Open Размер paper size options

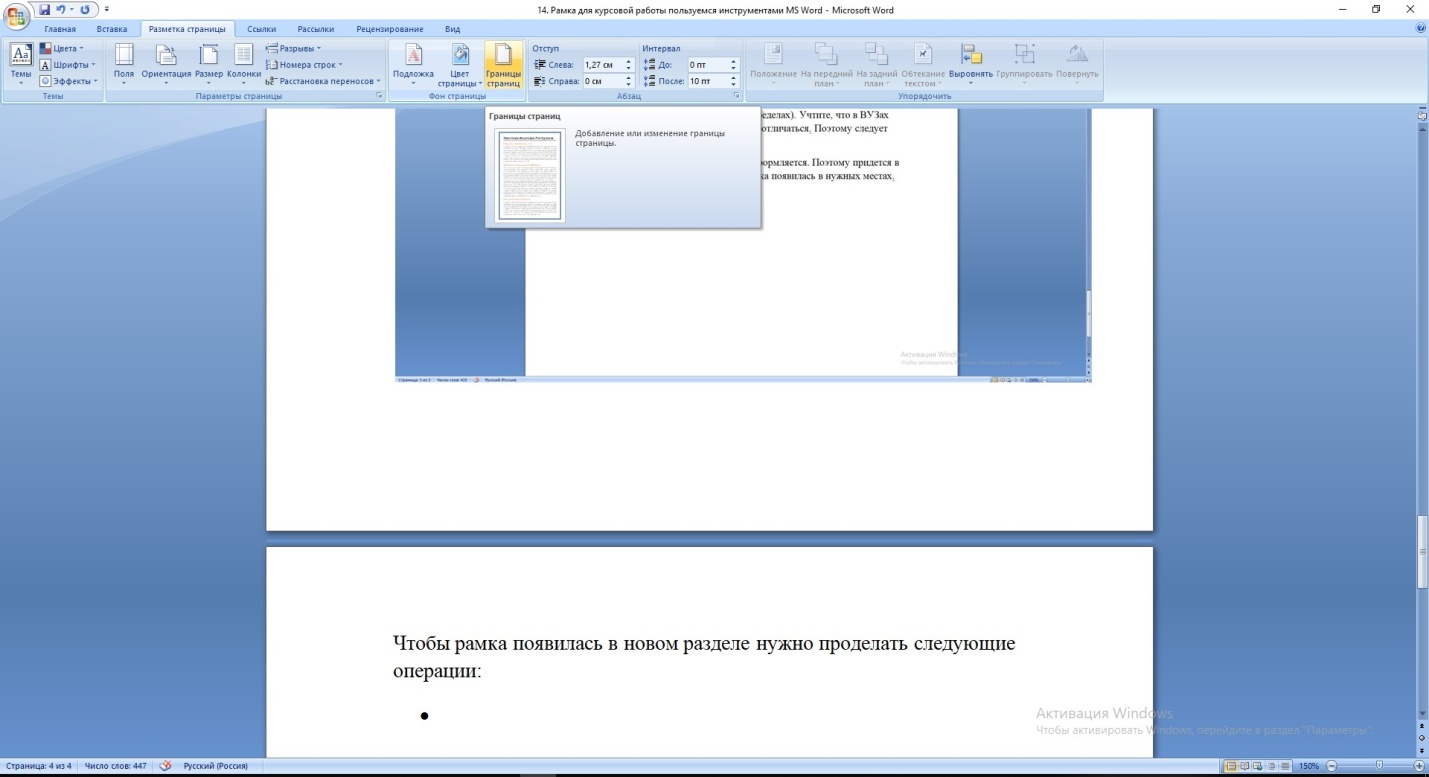coord(209,65)
